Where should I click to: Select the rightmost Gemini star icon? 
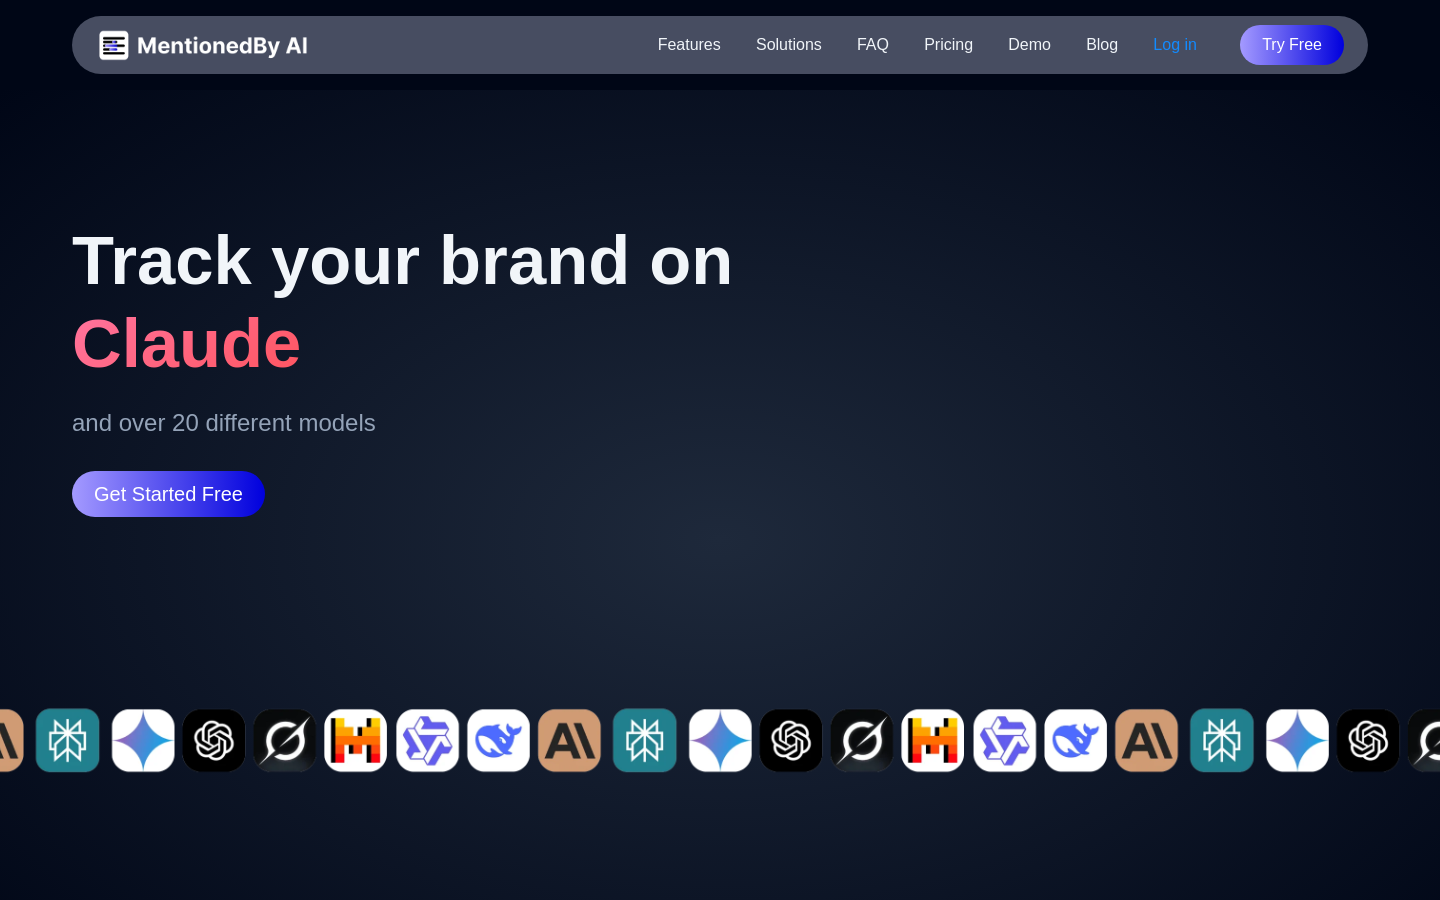[x=1297, y=741]
